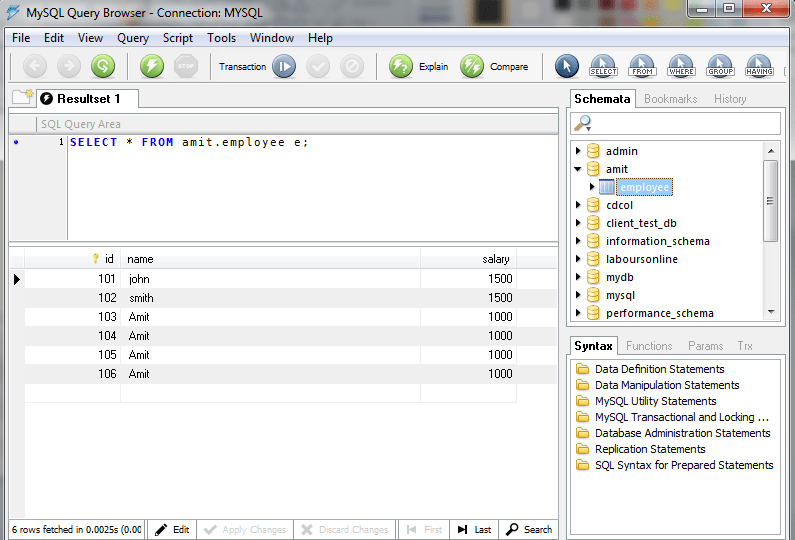
Task: Click the Data Definition Statements folder icon
Action: click(583, 369)
